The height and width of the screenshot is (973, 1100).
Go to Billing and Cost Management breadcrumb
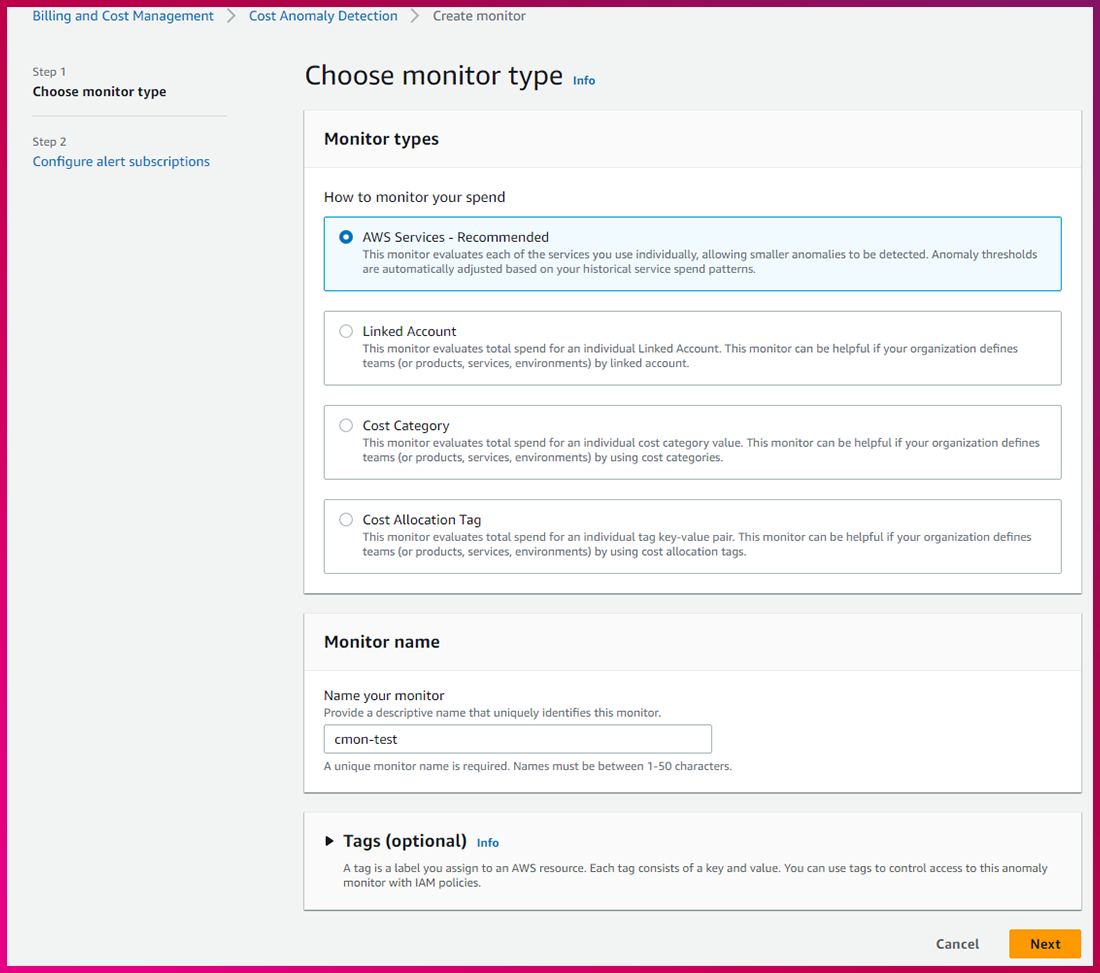(123, 16)
